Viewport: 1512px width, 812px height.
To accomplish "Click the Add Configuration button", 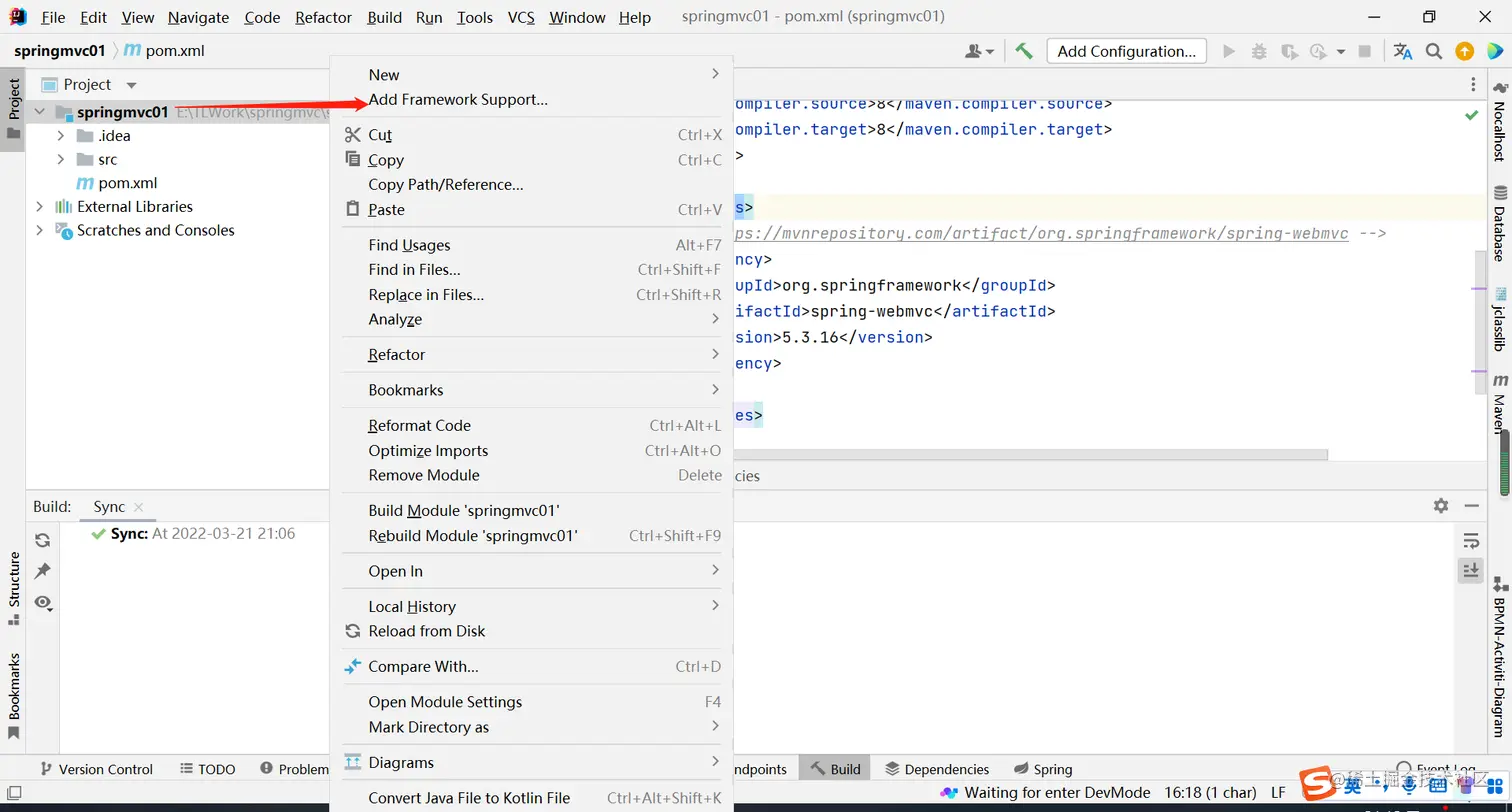I will pos(1127,51).
